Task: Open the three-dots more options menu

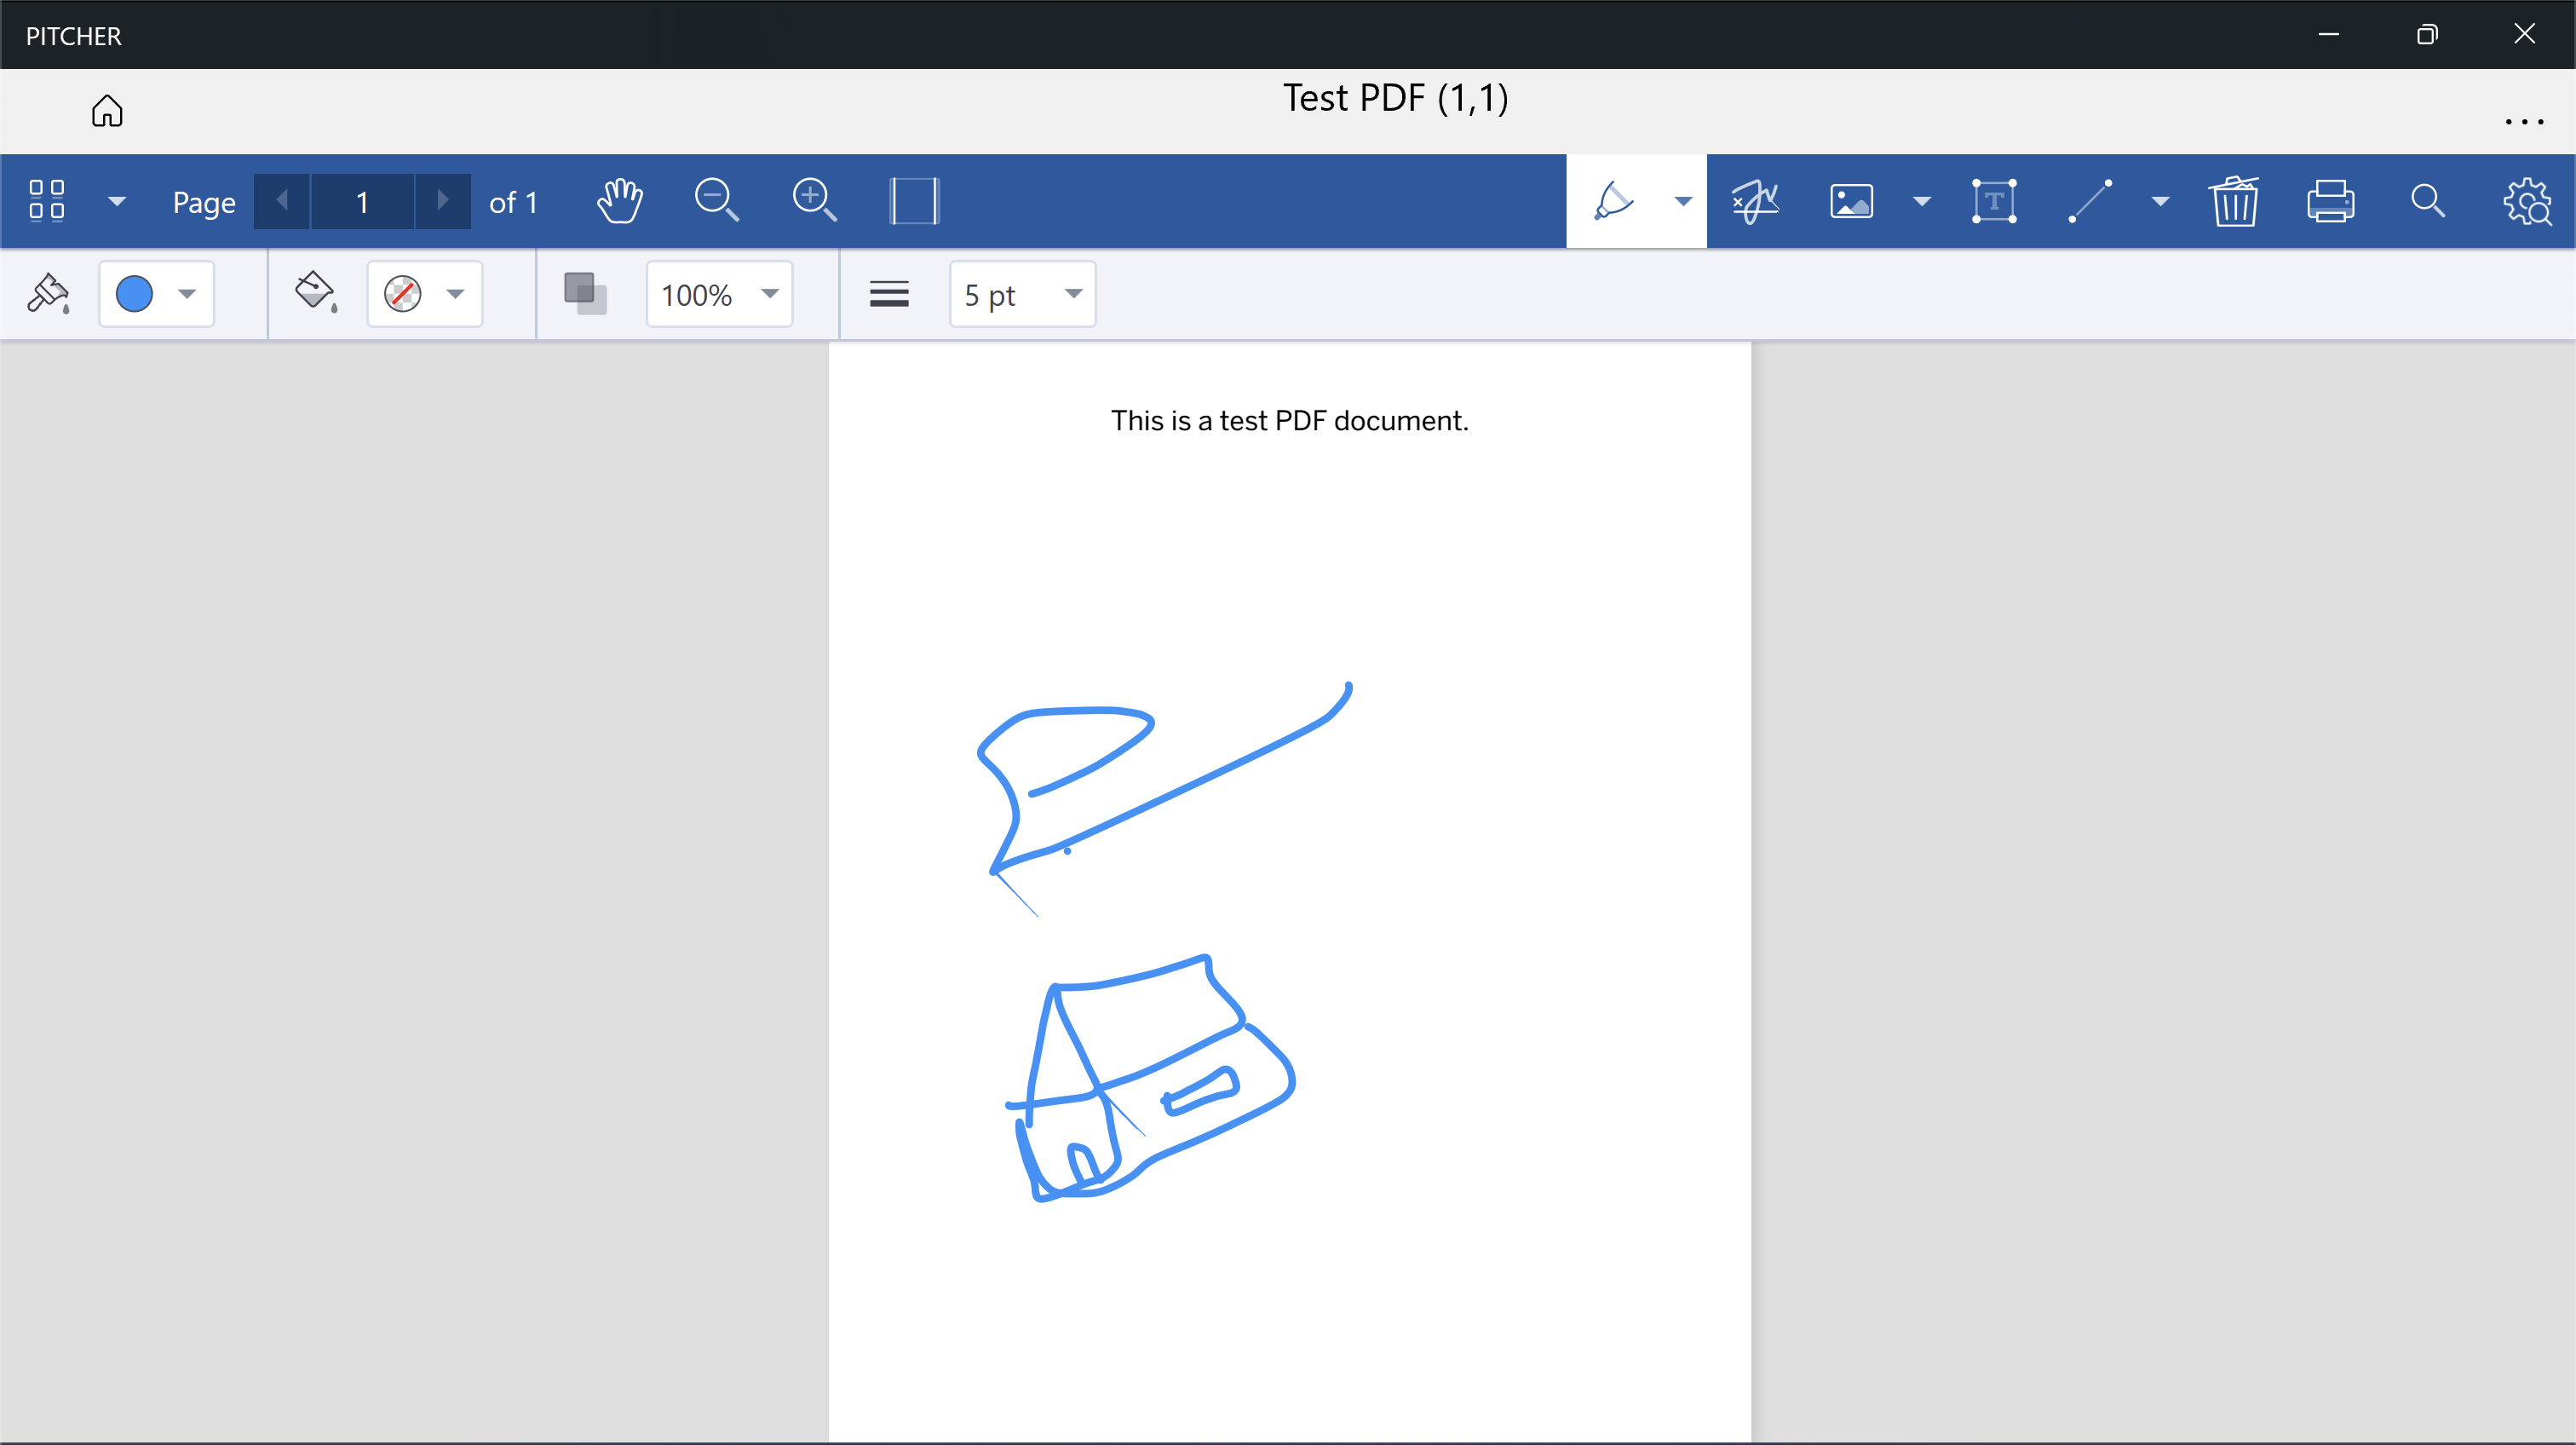Action: click(x=2524, y=122)
